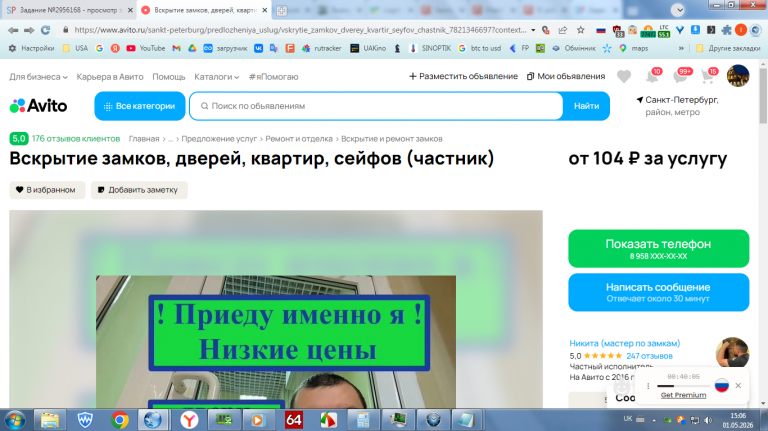Switch to the Задание №2956168 tab
This screenshot has height=431, width=768.
click(69, 10)
